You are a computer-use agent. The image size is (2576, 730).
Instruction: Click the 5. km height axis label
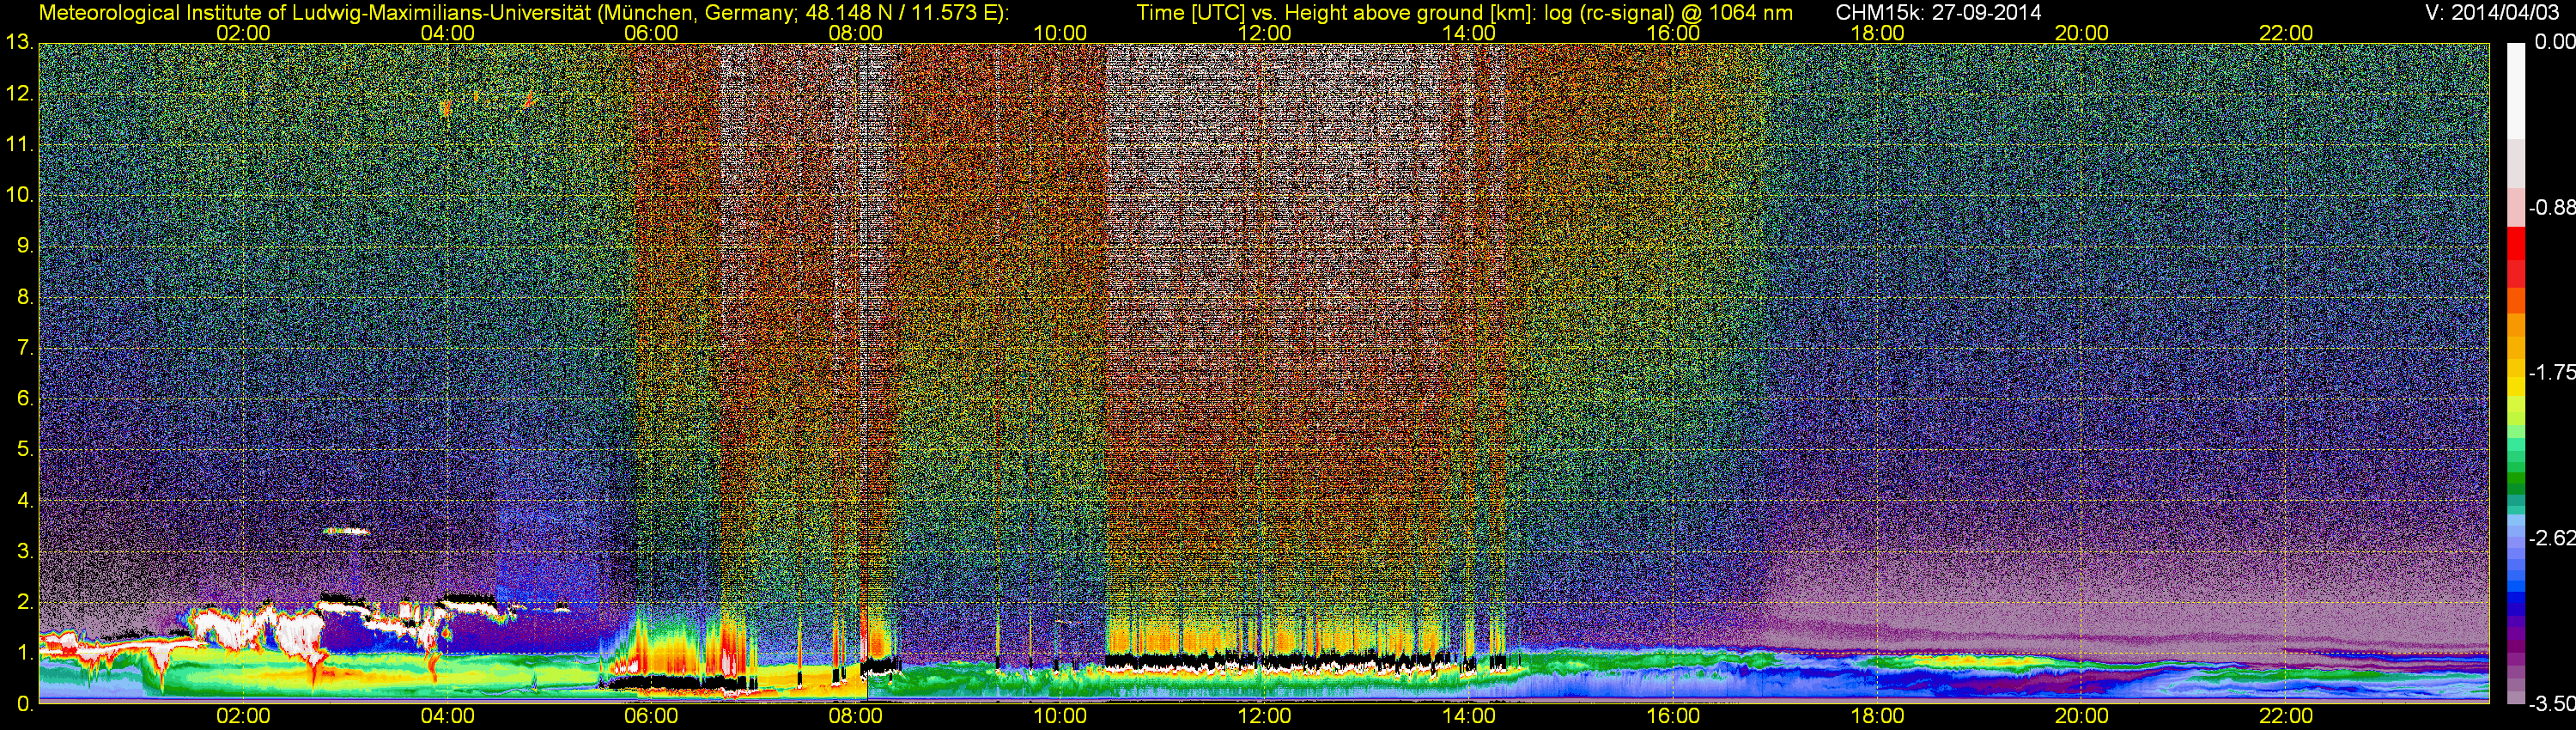(x=25, y=450)
